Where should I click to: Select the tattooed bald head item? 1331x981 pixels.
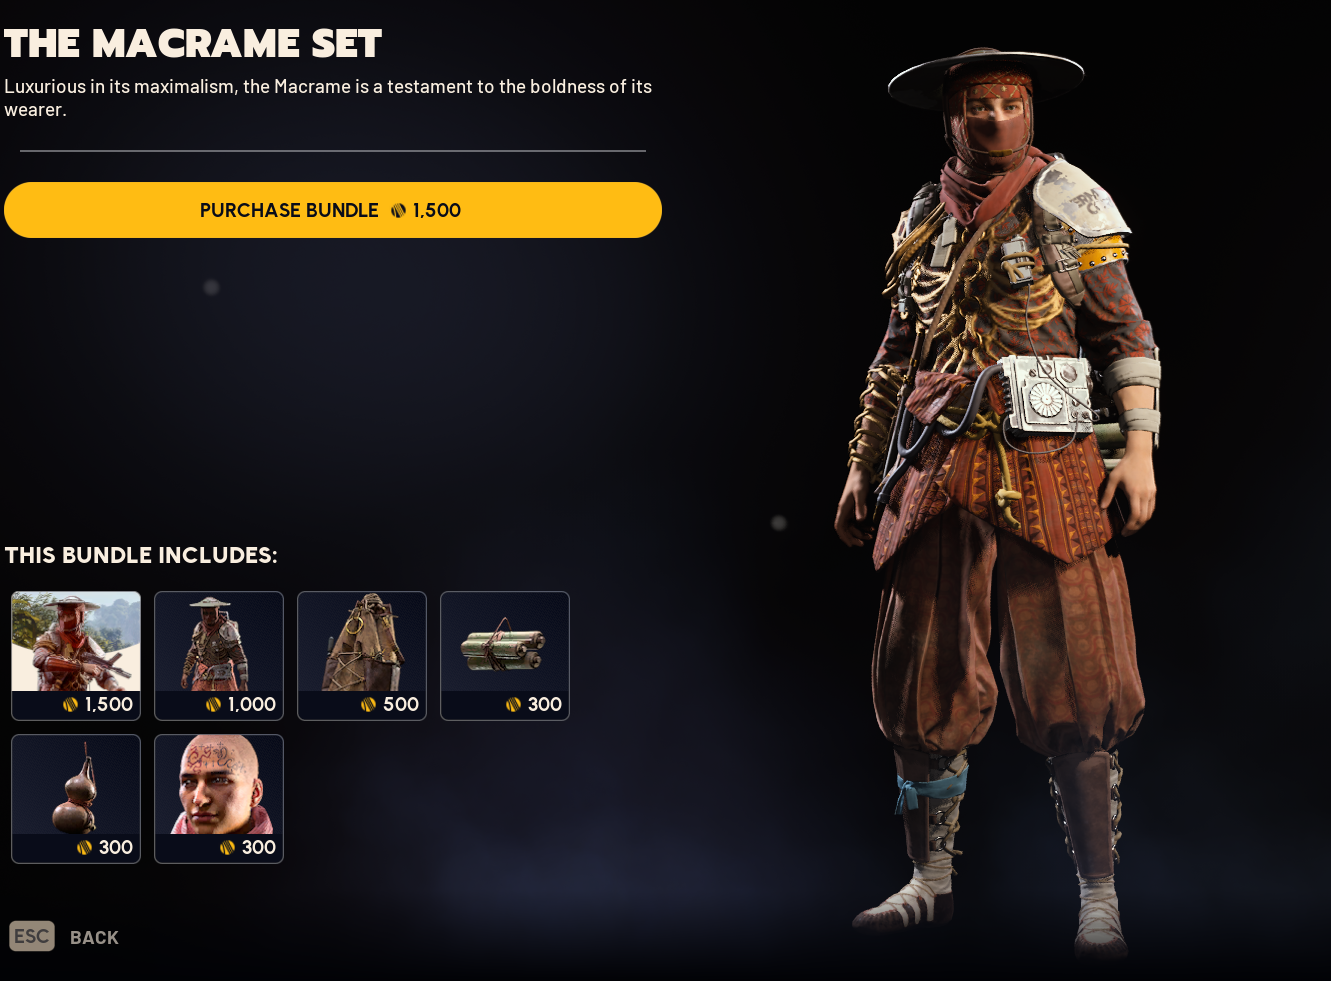[219, 799]
